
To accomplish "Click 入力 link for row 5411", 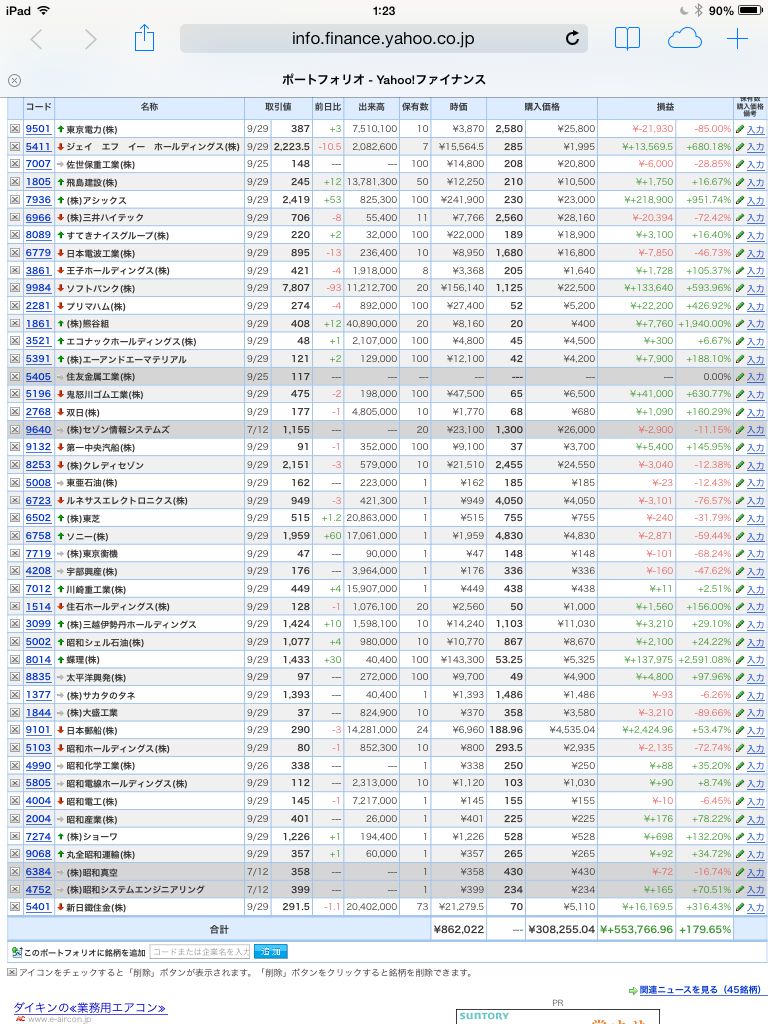I will (755, 148).
